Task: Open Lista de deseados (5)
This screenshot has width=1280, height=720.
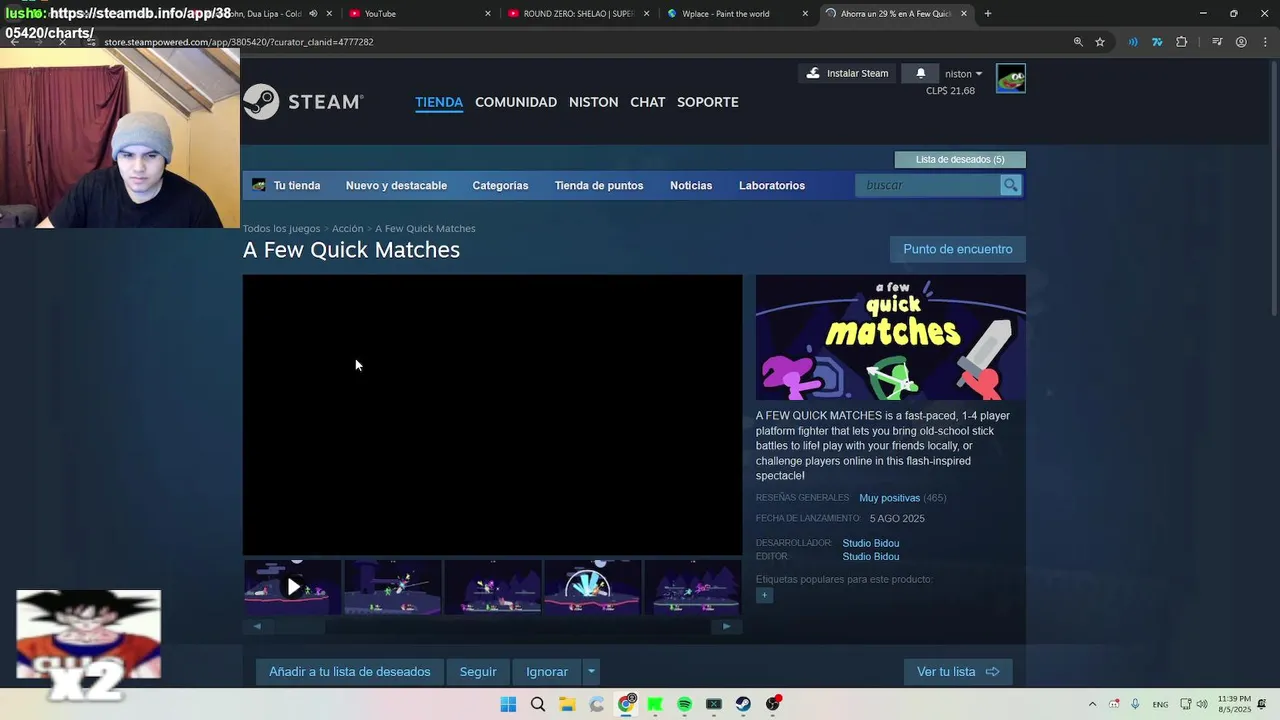Action: (x=960, y=159)
